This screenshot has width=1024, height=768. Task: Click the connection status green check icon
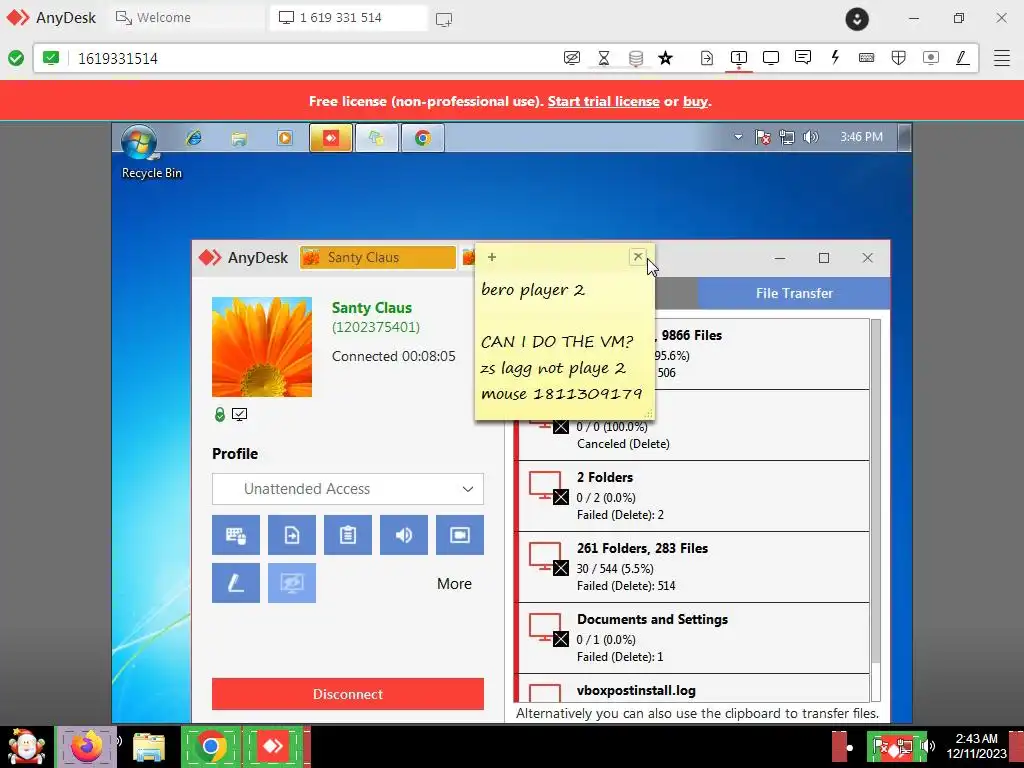(16, 58)
